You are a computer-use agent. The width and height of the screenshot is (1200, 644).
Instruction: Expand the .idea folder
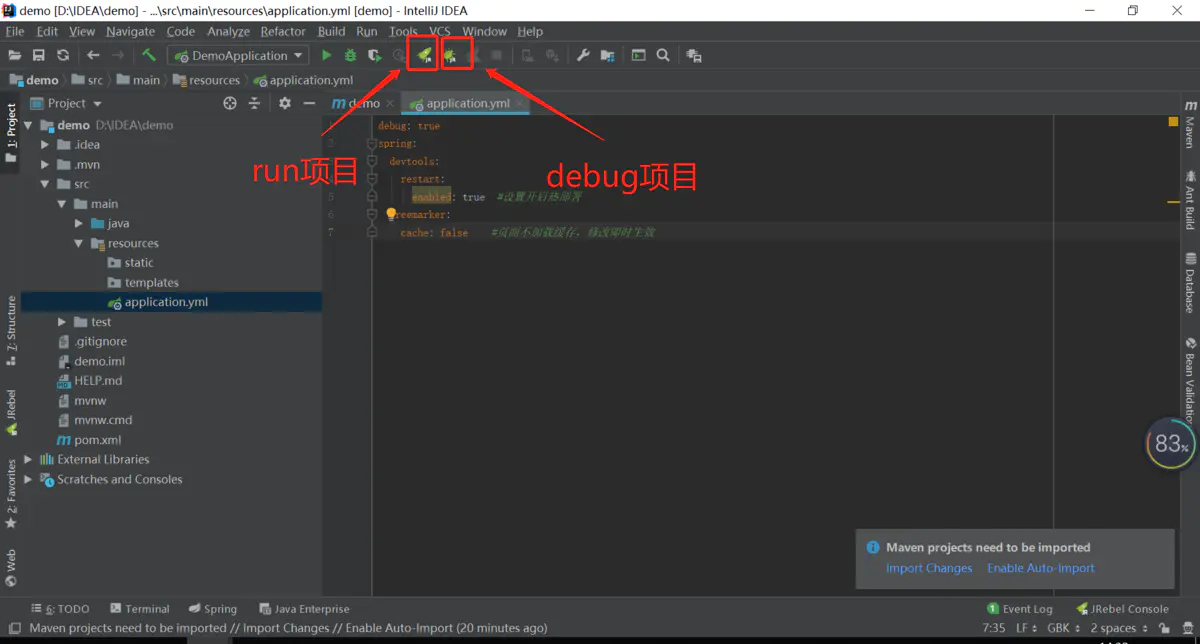pyautogui.click(x=45, y=145)
